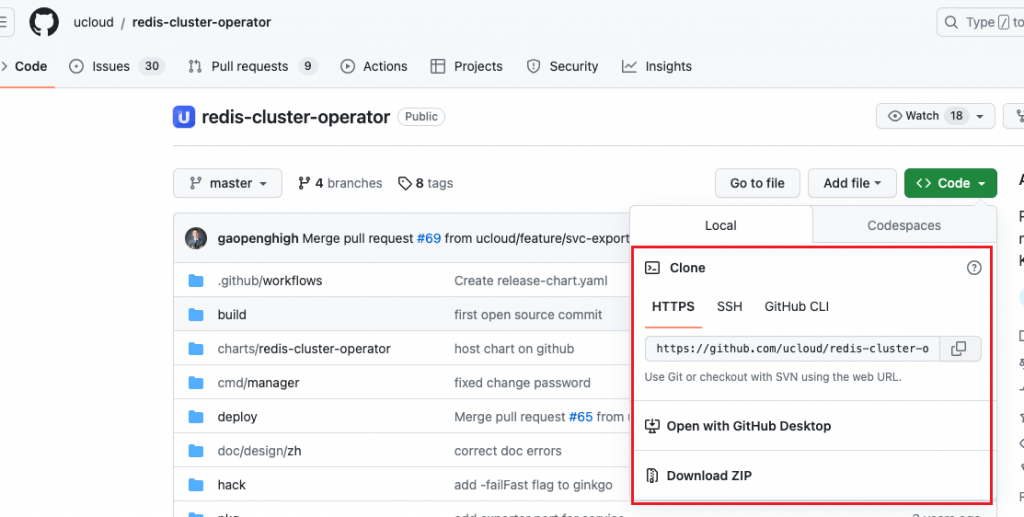Screen dimensions: 1024x517
Task: Open 'first open source commit' message
Action: pos(528,315)
